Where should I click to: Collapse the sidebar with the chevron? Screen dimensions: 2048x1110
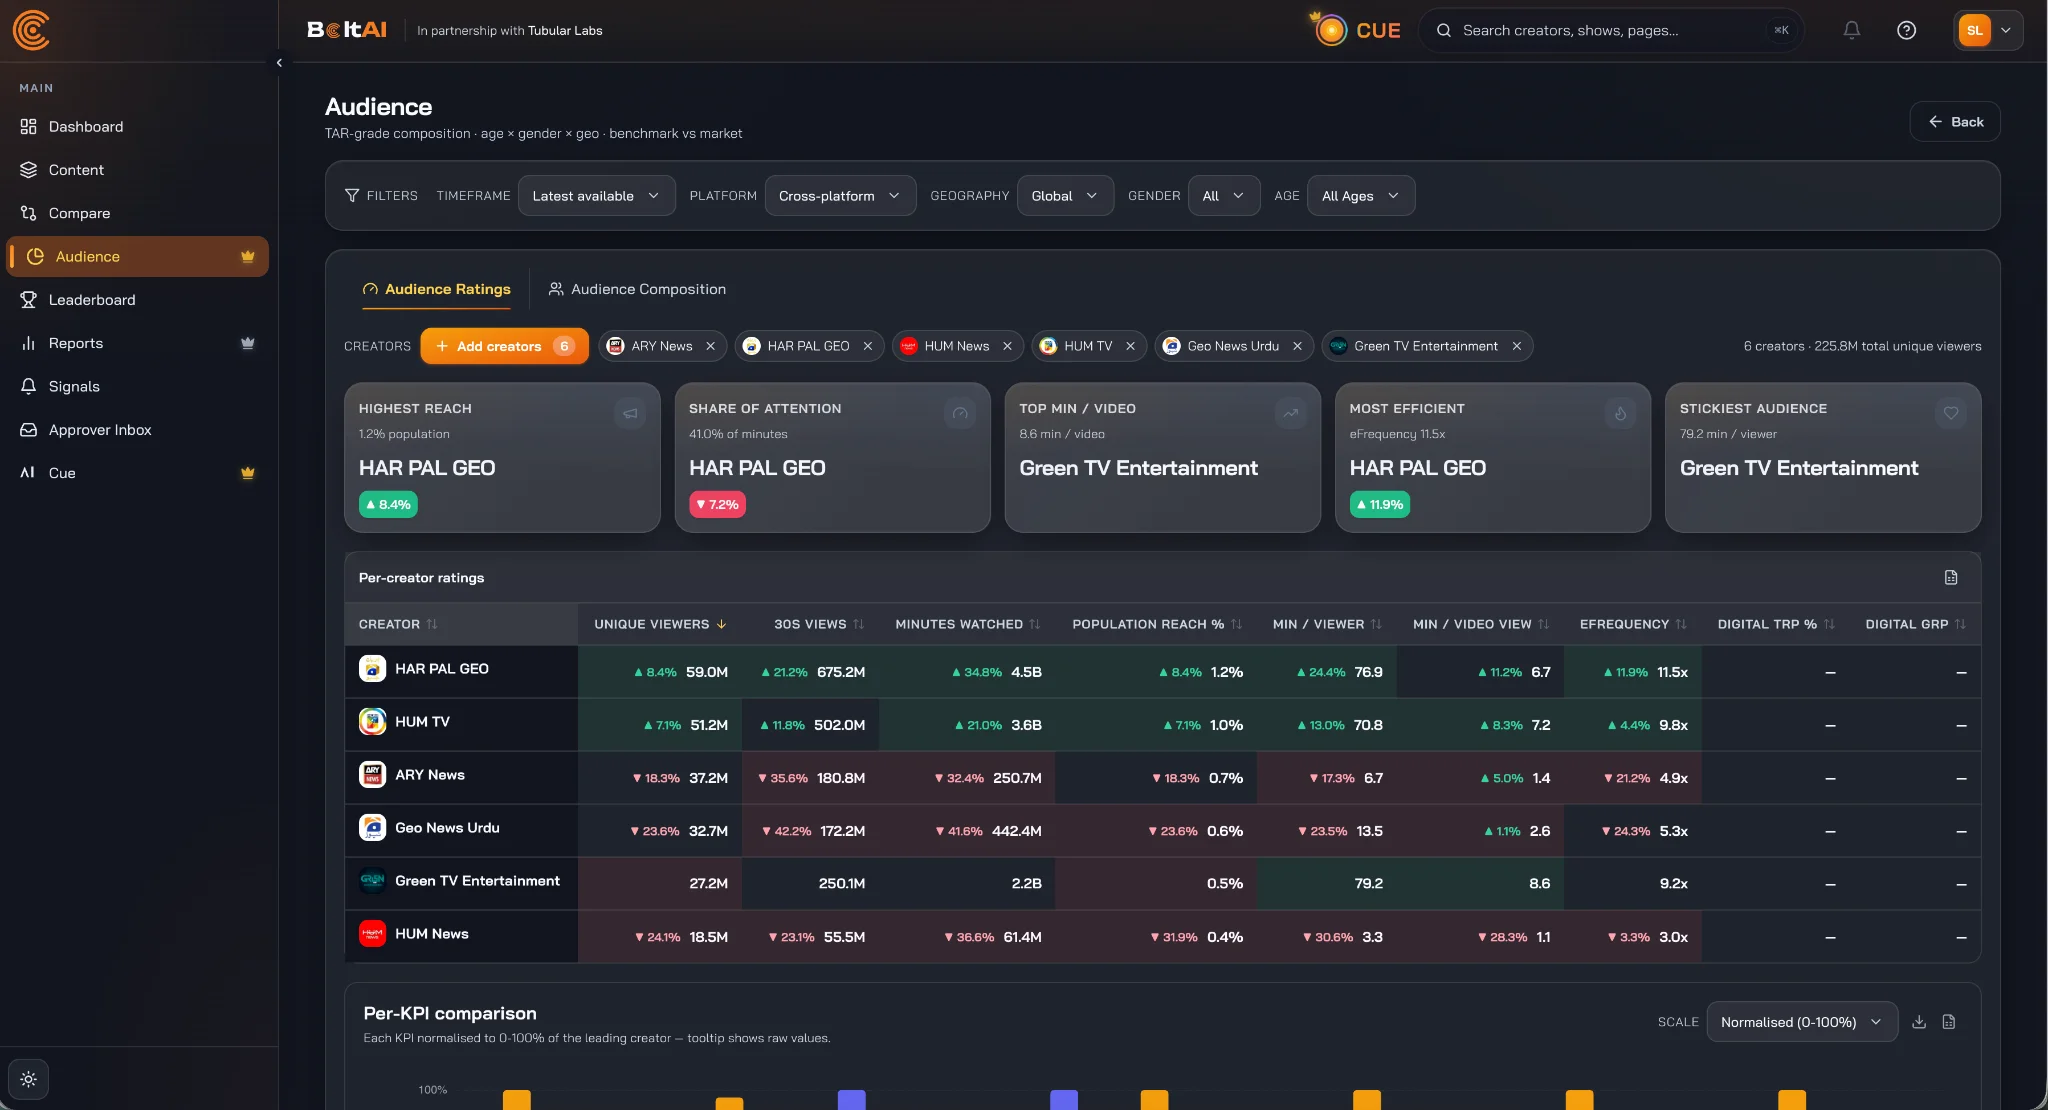click(279, 62)
